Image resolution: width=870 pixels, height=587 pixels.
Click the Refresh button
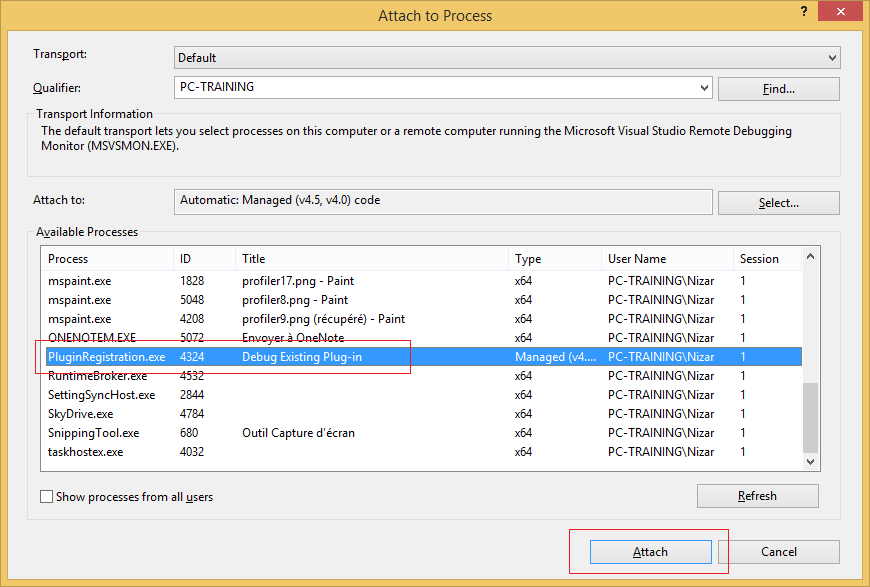757,495
